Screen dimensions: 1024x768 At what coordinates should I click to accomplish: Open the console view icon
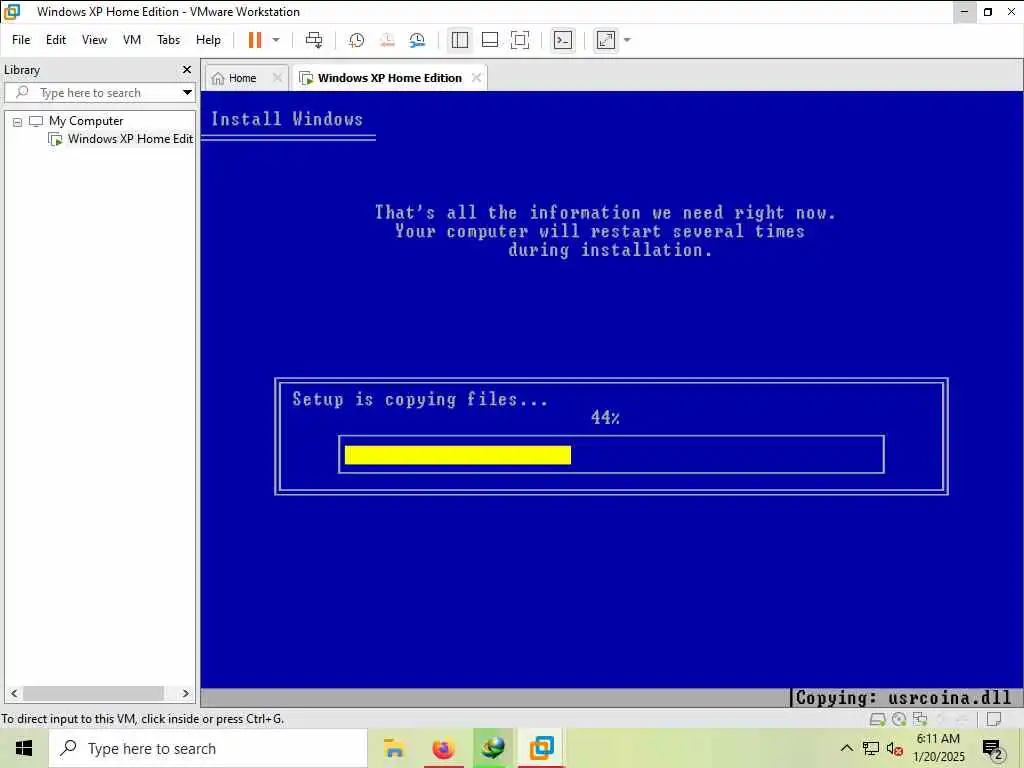563,40
